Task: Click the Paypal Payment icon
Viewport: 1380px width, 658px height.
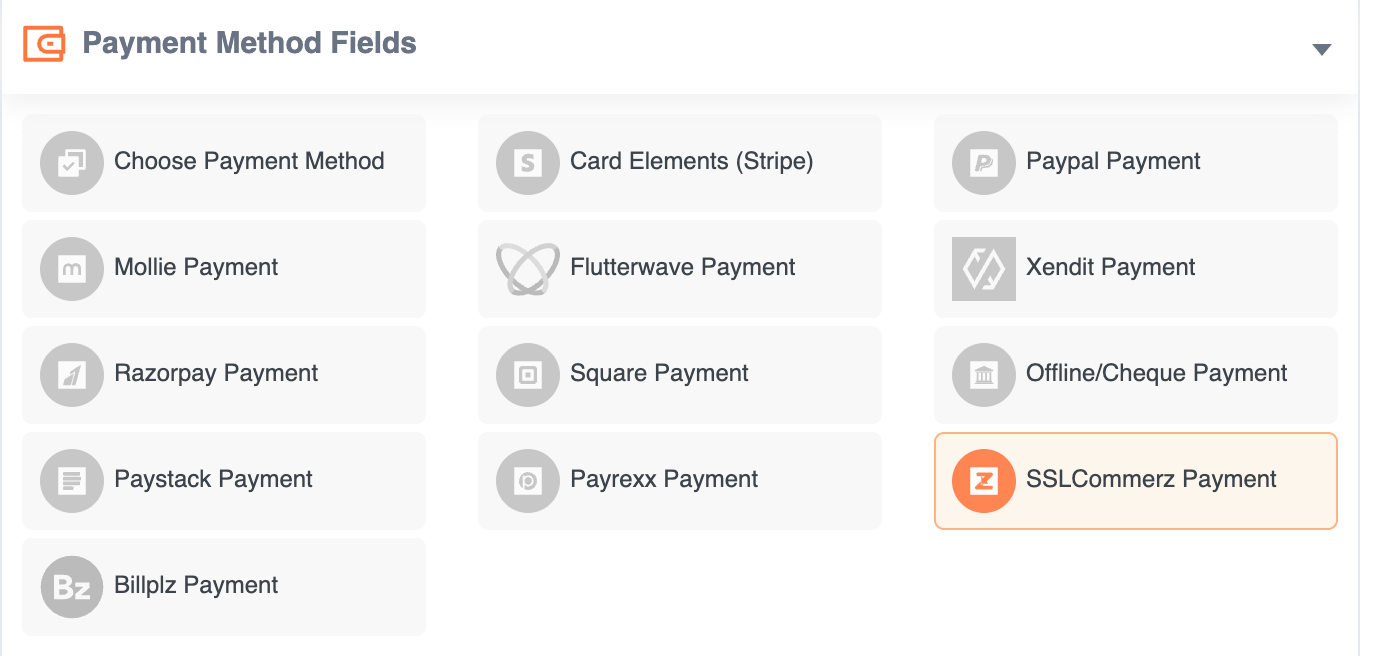Action: [x=983, y=162]
